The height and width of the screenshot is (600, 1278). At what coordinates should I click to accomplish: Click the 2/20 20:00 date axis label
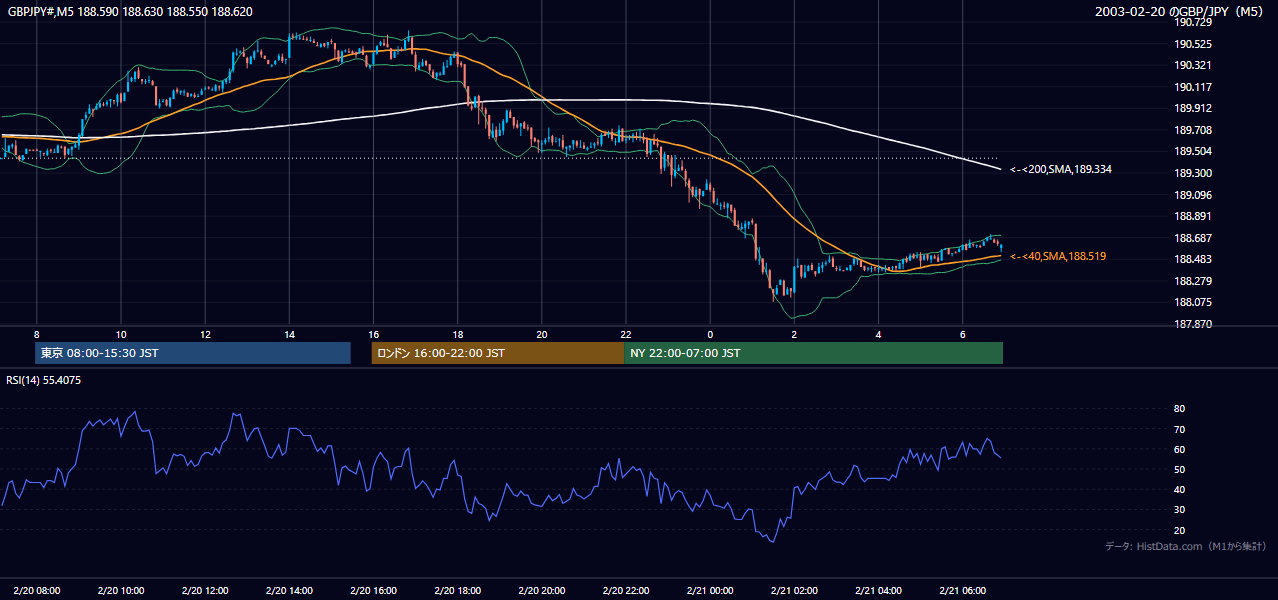click(x=541, y=590)
